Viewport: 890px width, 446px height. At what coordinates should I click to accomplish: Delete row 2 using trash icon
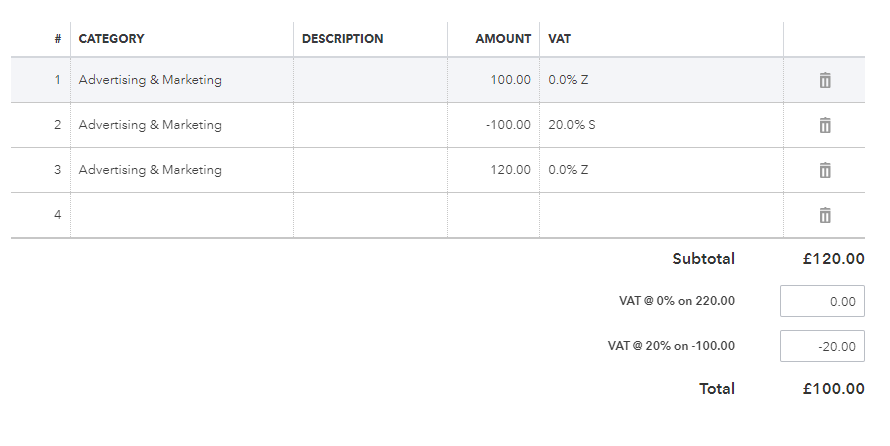click(825, 125)
